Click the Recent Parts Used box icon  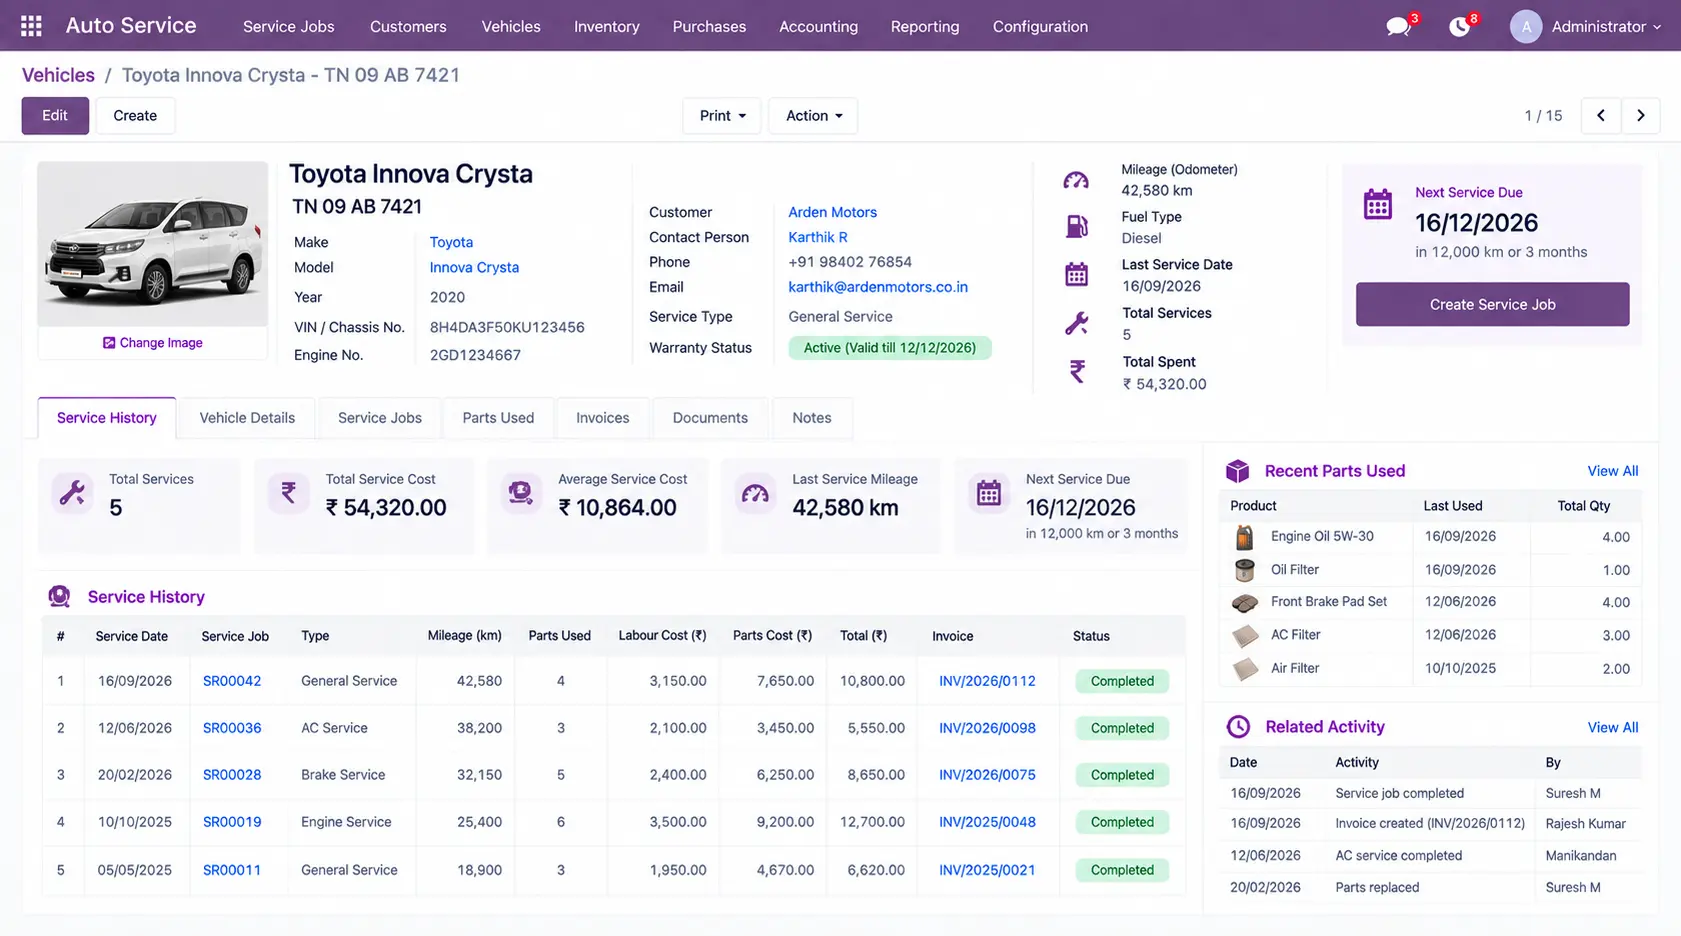pyautogui.click(x=1238, y=471)
